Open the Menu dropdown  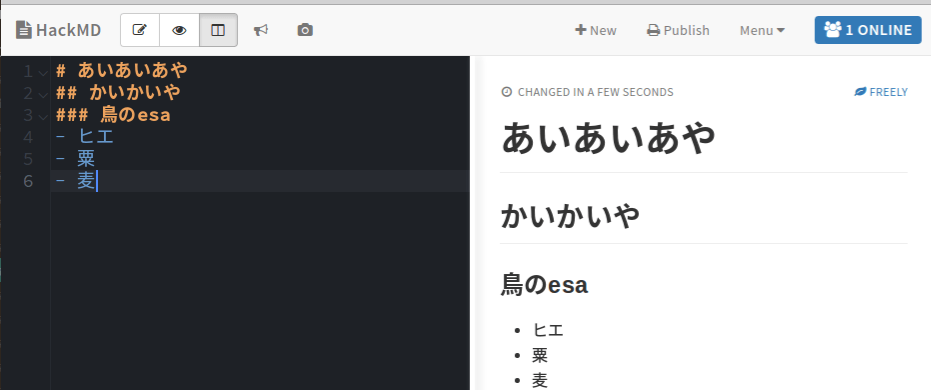click(x=762, y=30)
